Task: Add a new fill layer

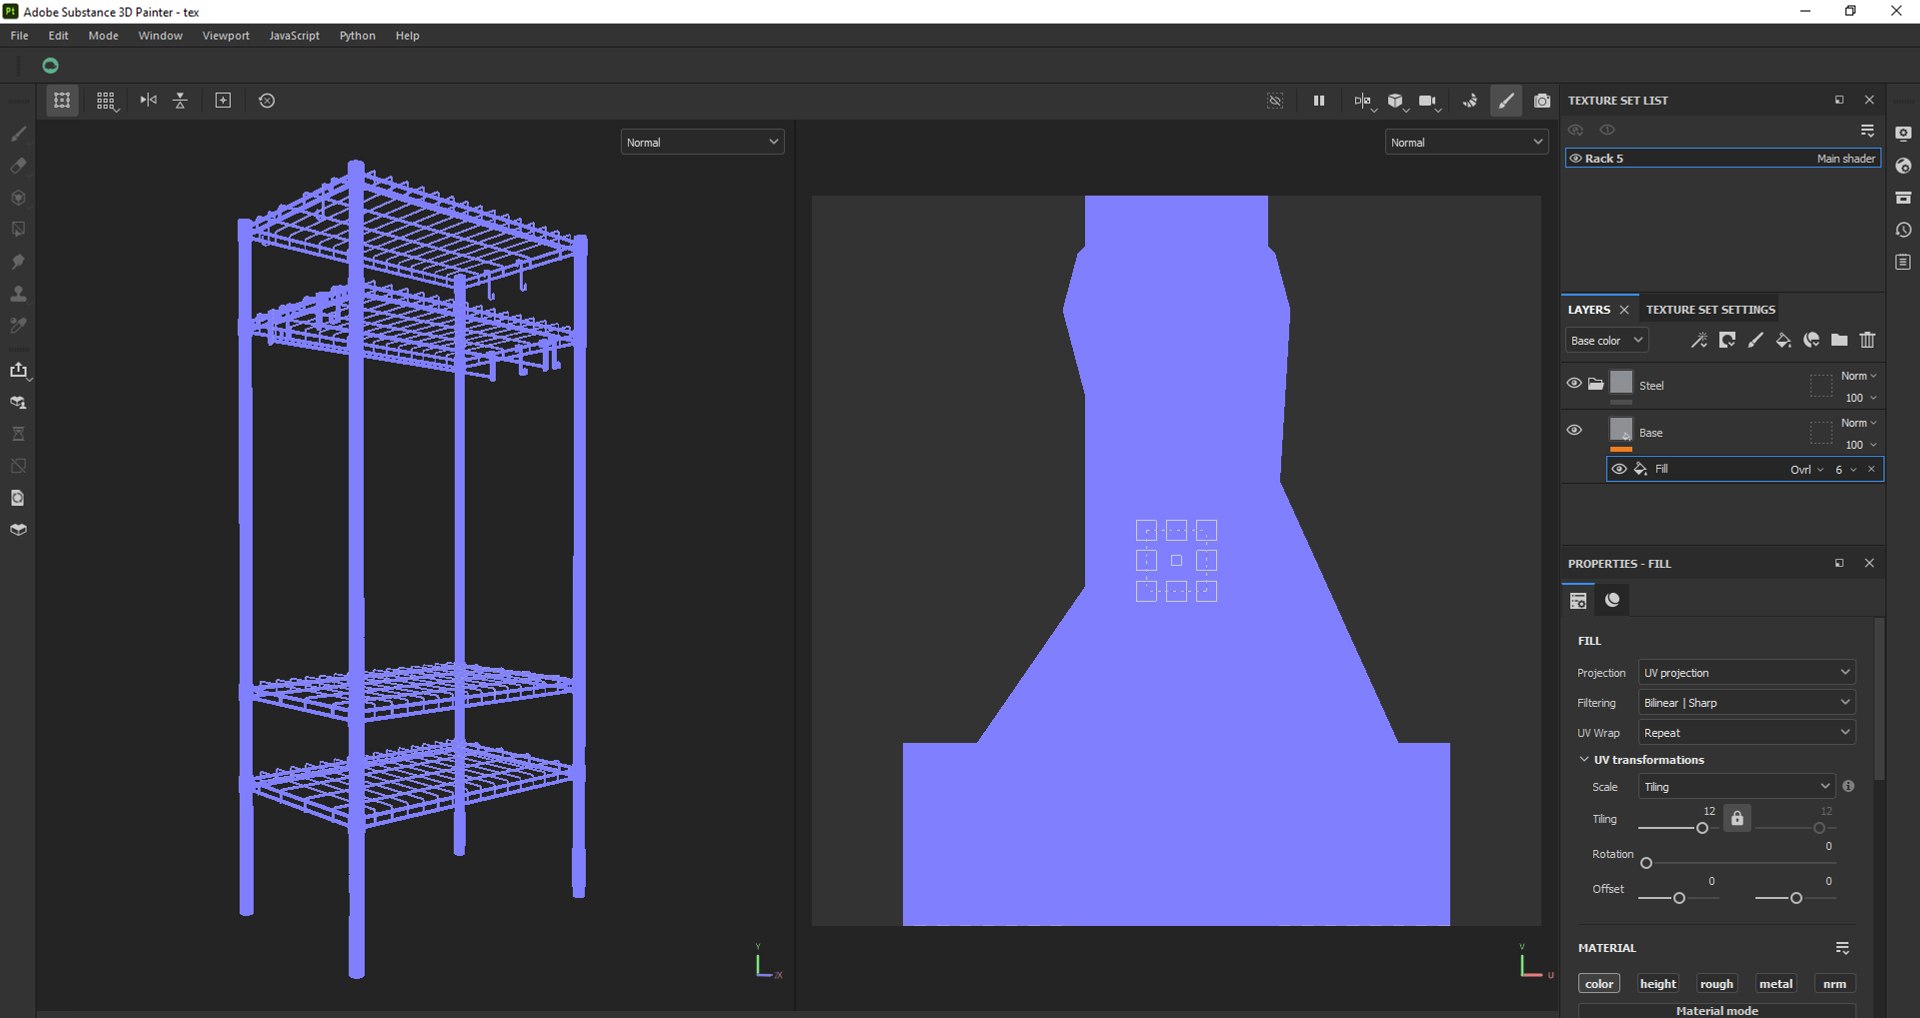Action: [1783, 340]
